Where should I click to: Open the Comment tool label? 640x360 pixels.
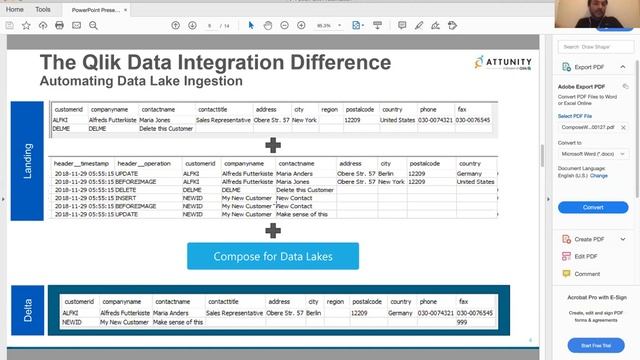(x=587, y=274)
